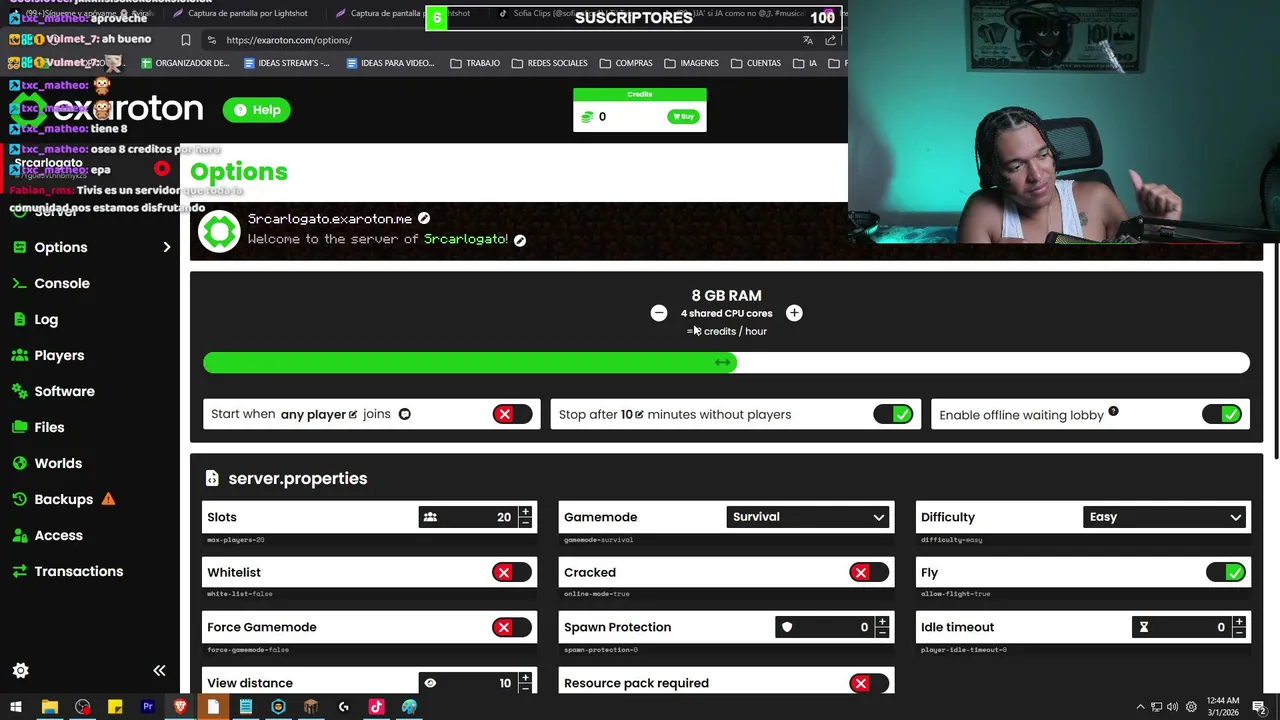Toggle the Fly switch
The image size is (1280, 720).
1226,572
